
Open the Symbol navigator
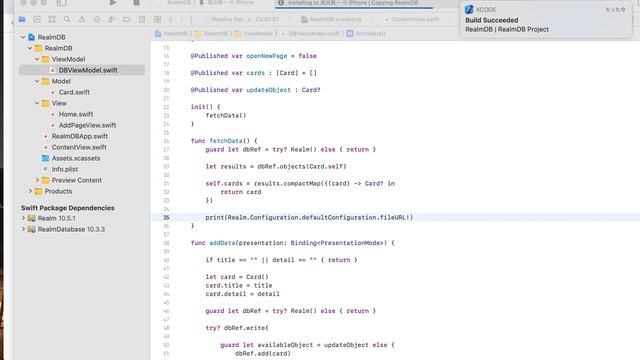[52, 19]
